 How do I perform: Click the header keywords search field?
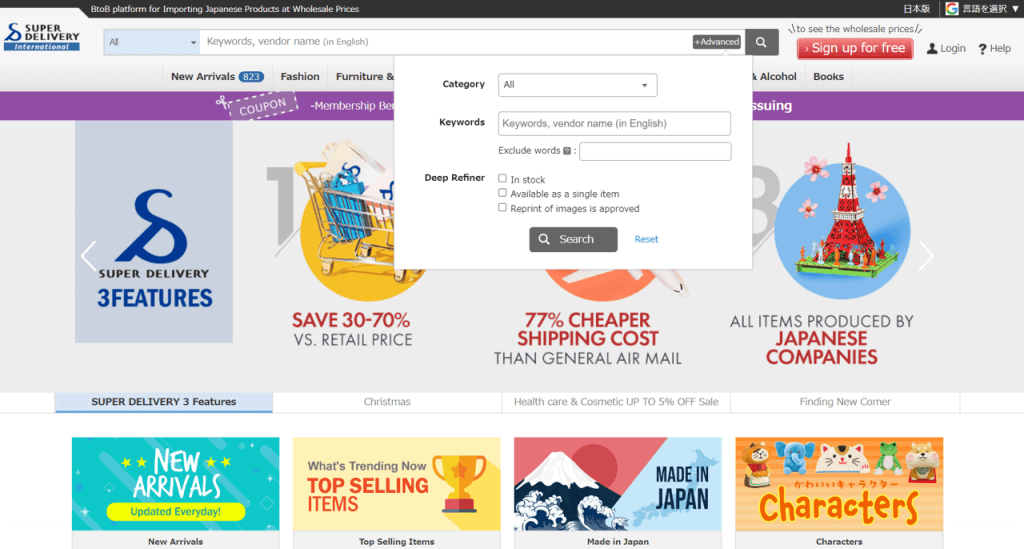[445, 42]
